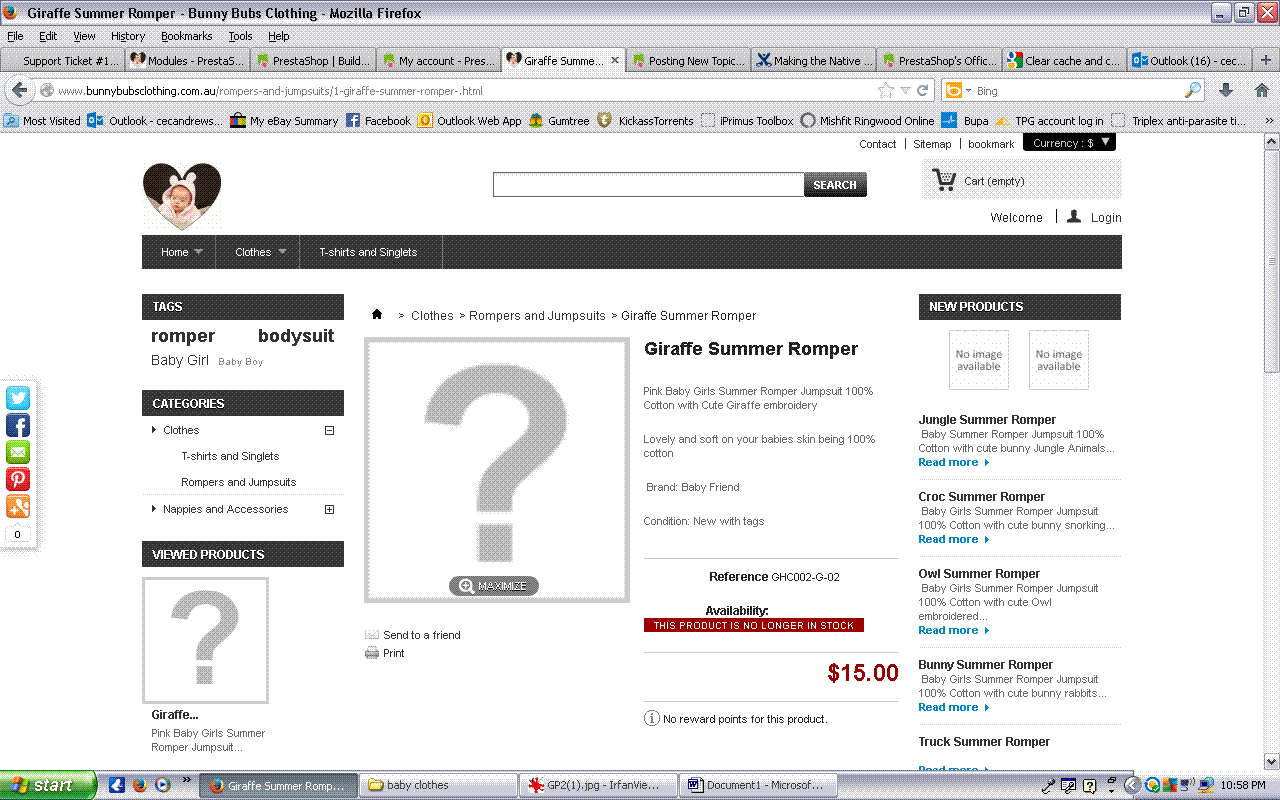Screen dimensions: 1280x800
Task: Go back with Firefox back arrow
Action: coord(19,90)
